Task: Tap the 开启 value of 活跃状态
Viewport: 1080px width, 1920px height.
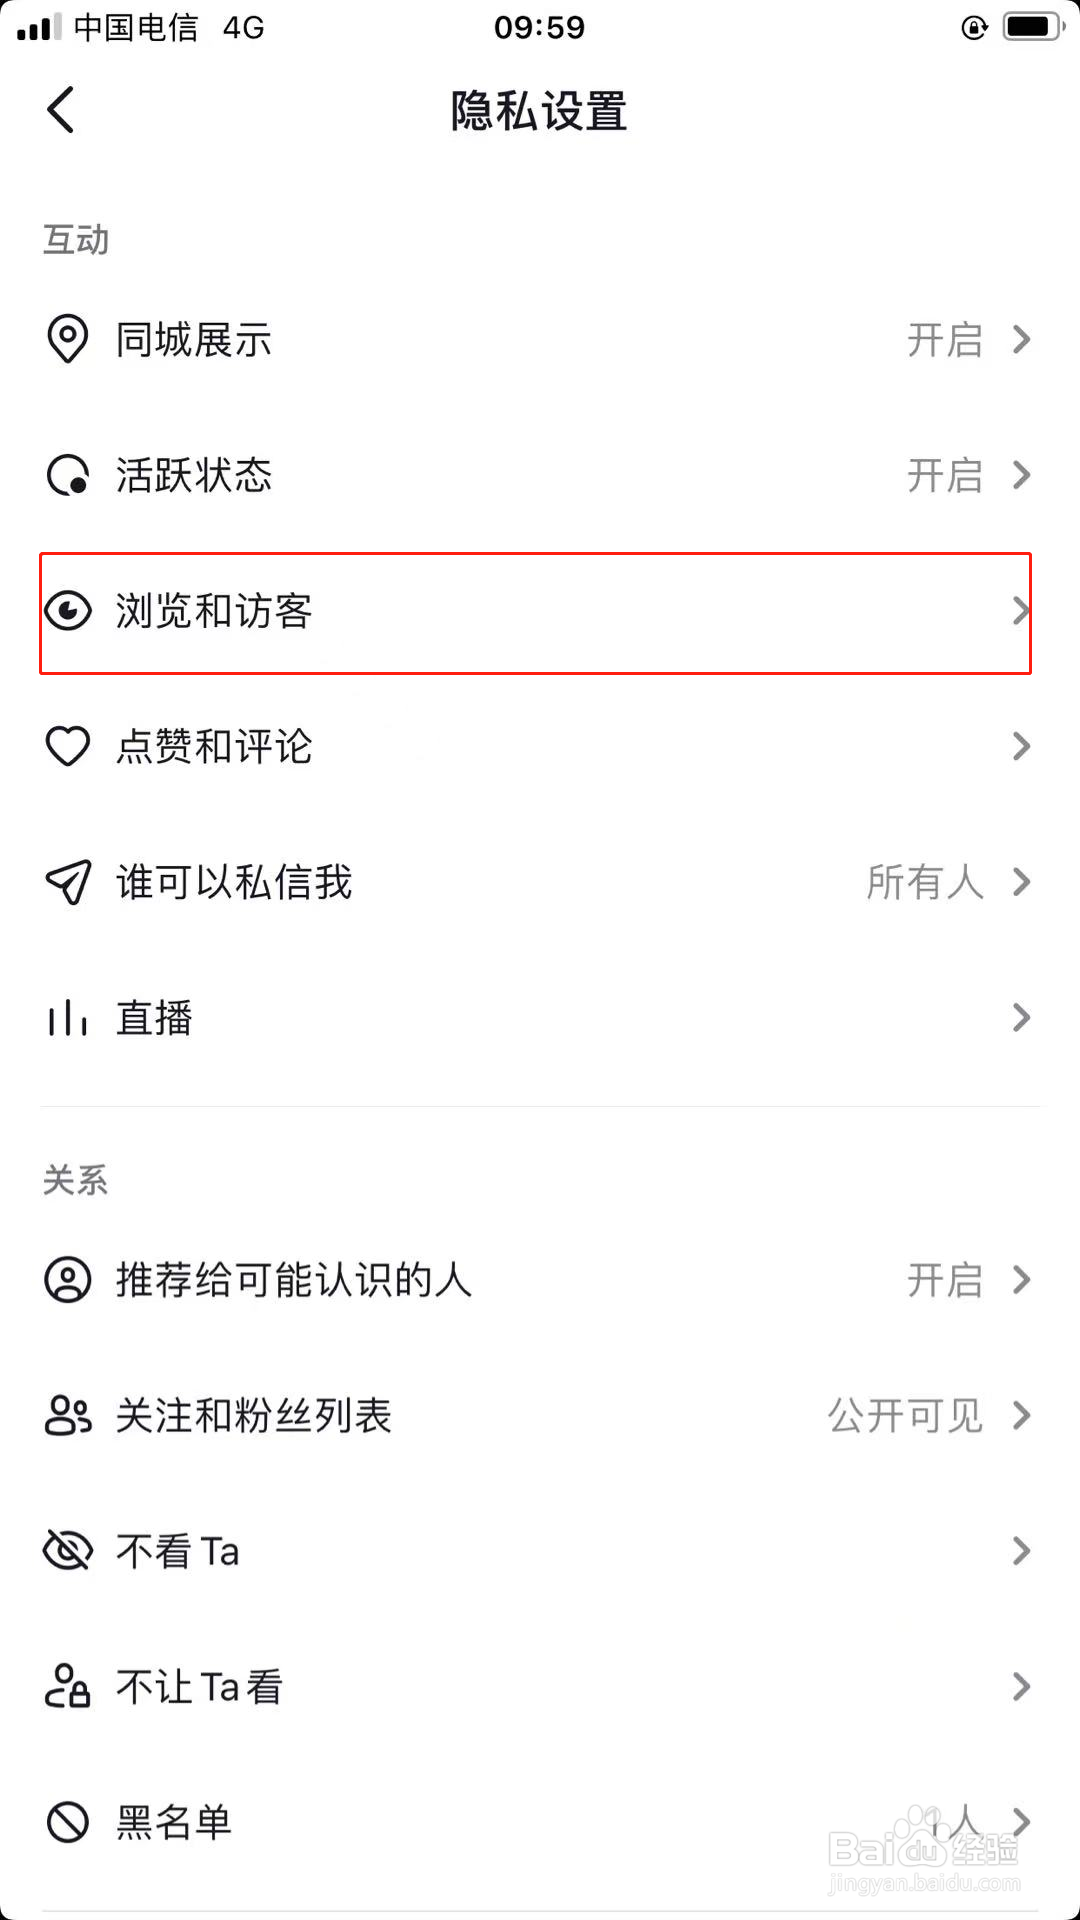Action: click(x=945, y=475)
